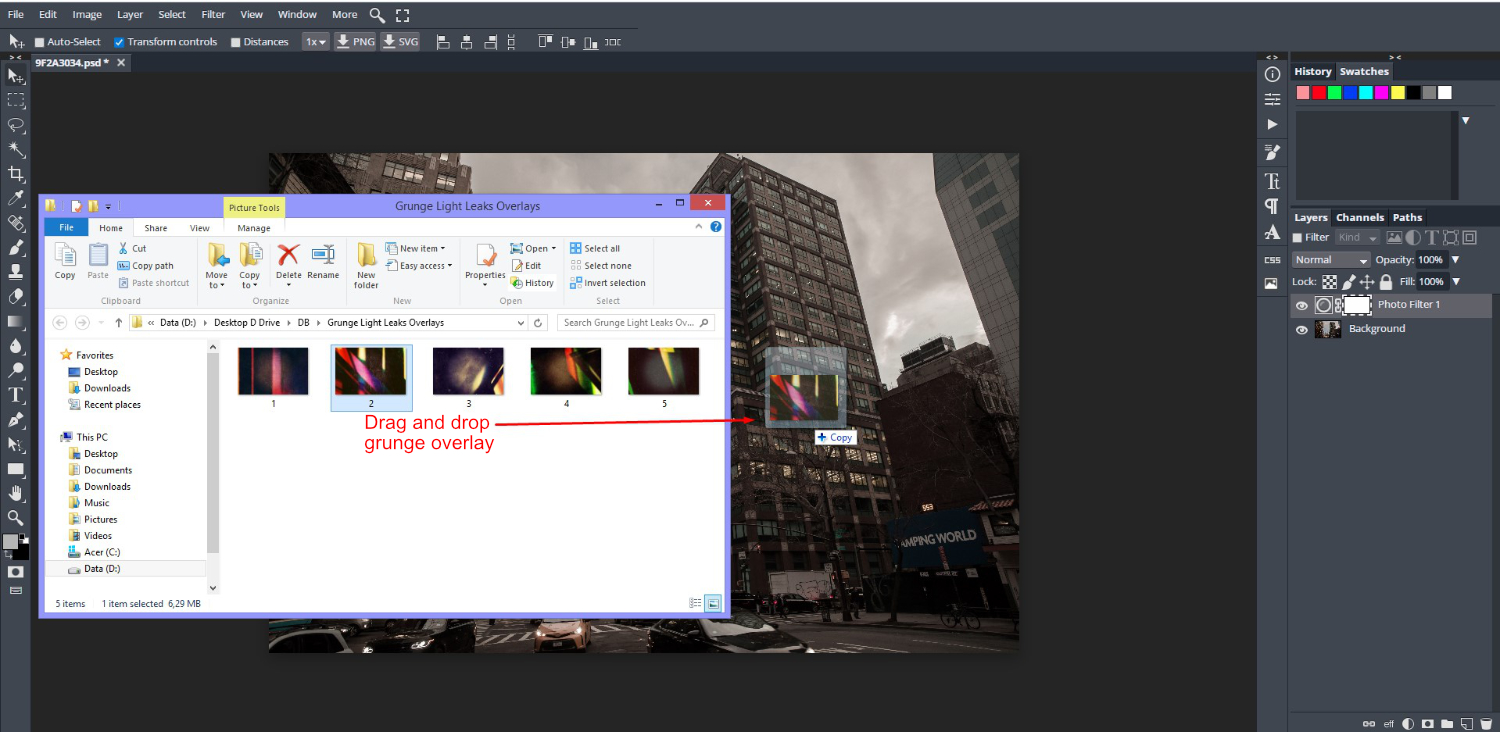
Task: Click Select all in Explorer ribbon
Action: pos(595,248)
